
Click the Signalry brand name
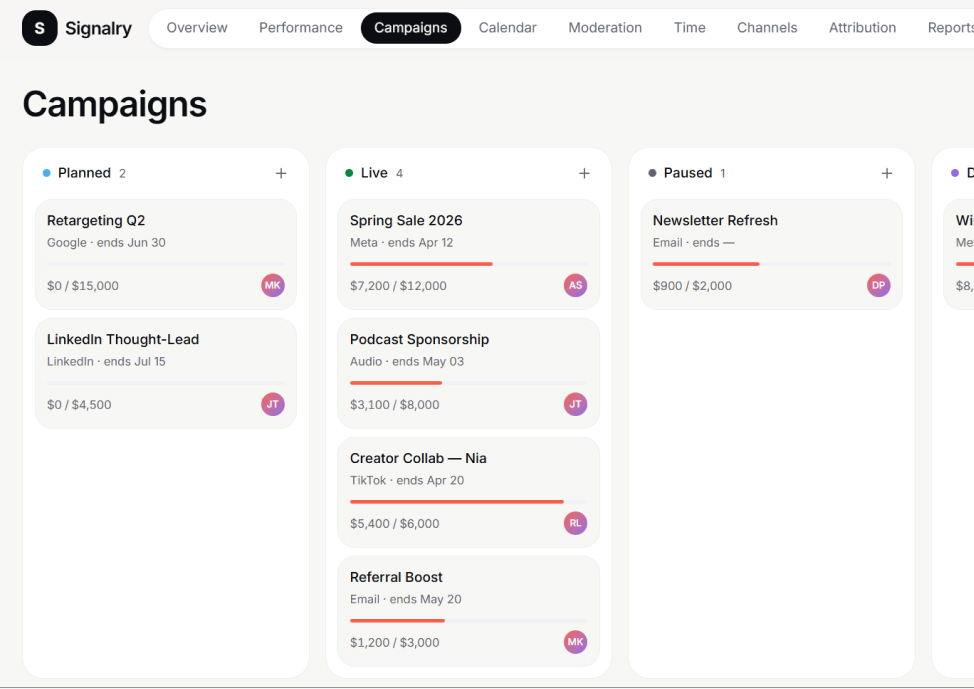[98, 29]
